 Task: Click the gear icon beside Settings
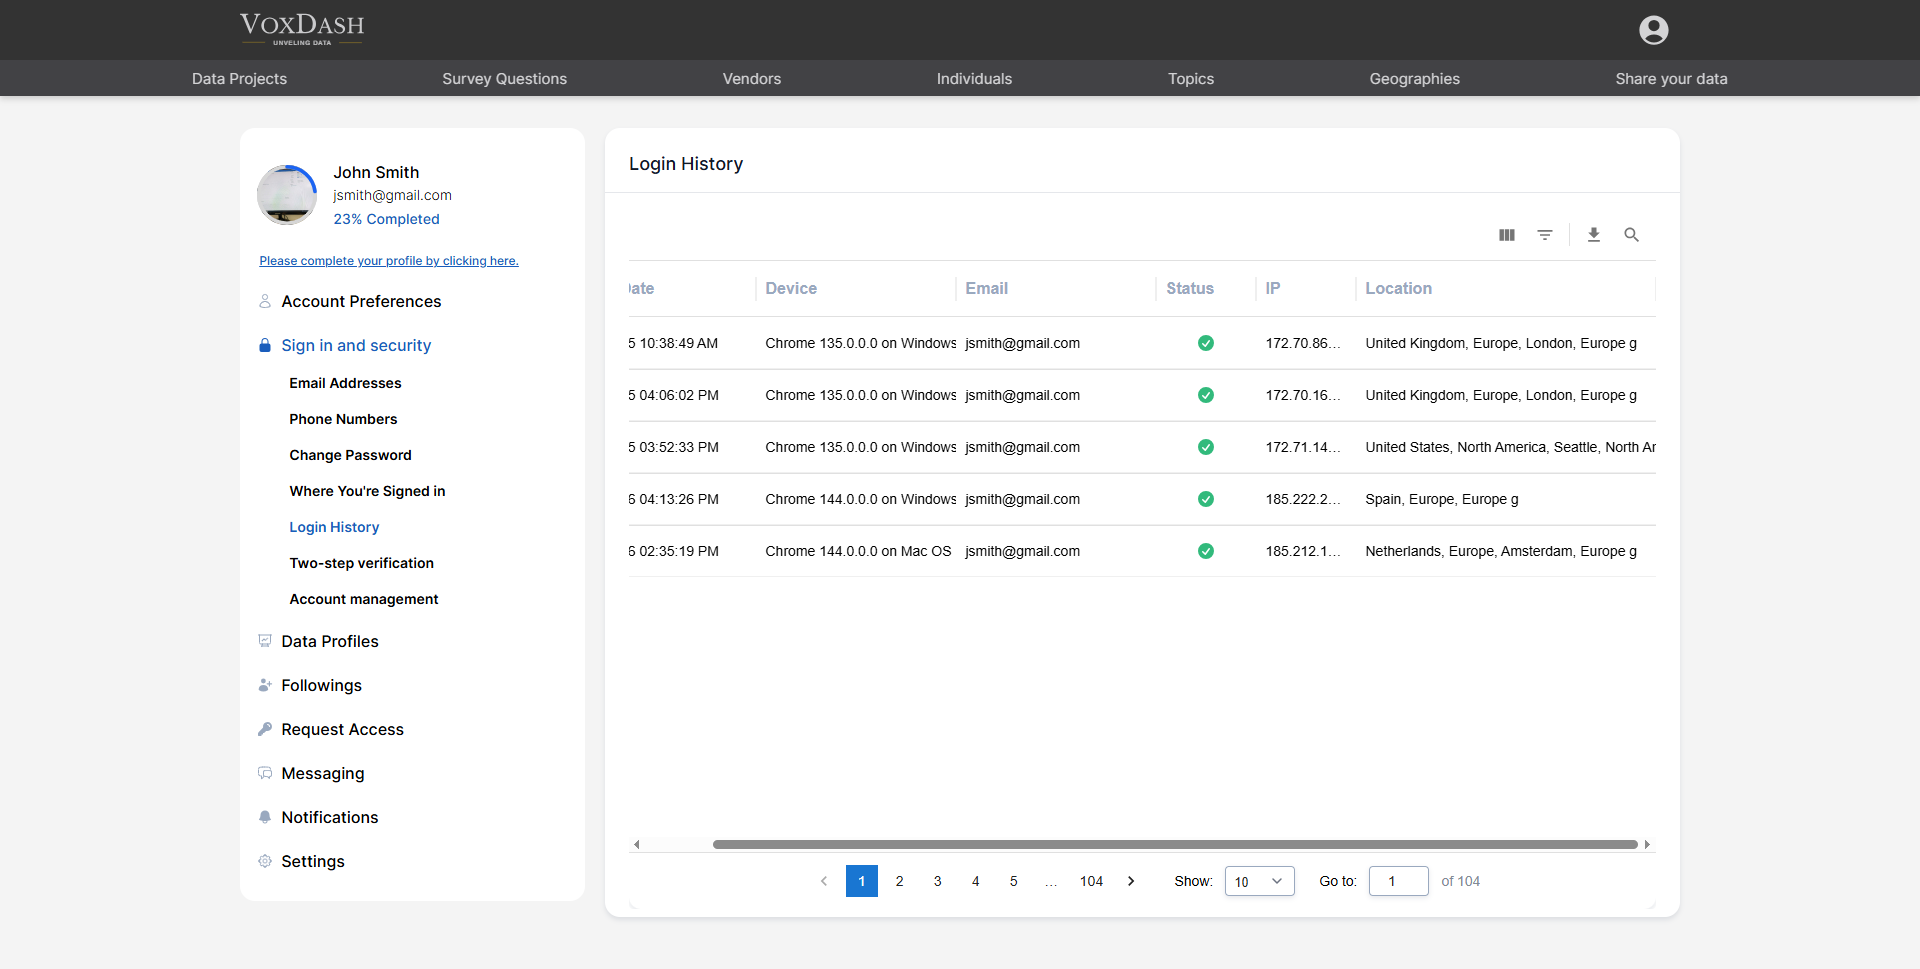(x=265, y=861)
